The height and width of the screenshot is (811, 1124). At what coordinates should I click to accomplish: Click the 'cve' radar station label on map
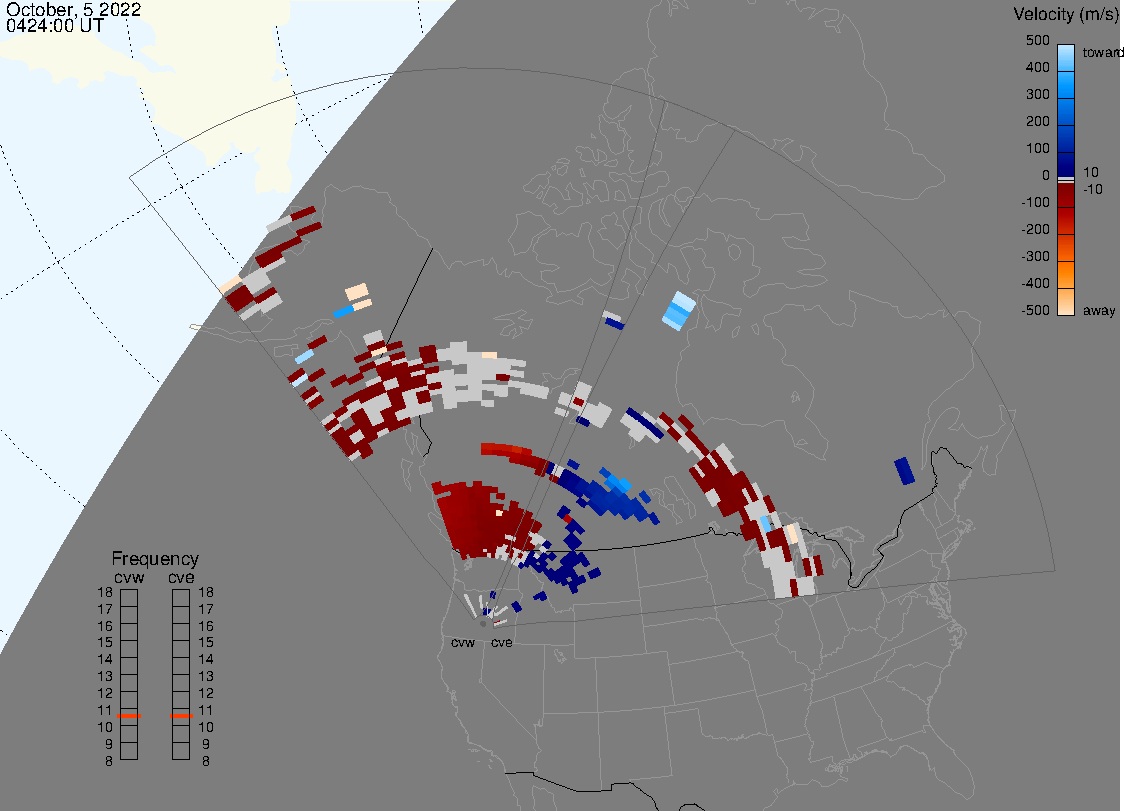click(x=502, y=642)
